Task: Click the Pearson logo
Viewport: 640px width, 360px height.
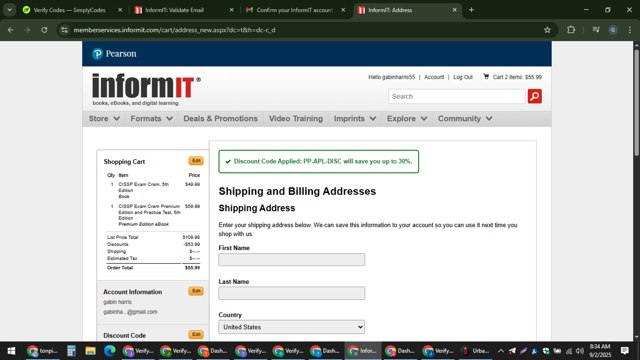Action: [114, 53]
